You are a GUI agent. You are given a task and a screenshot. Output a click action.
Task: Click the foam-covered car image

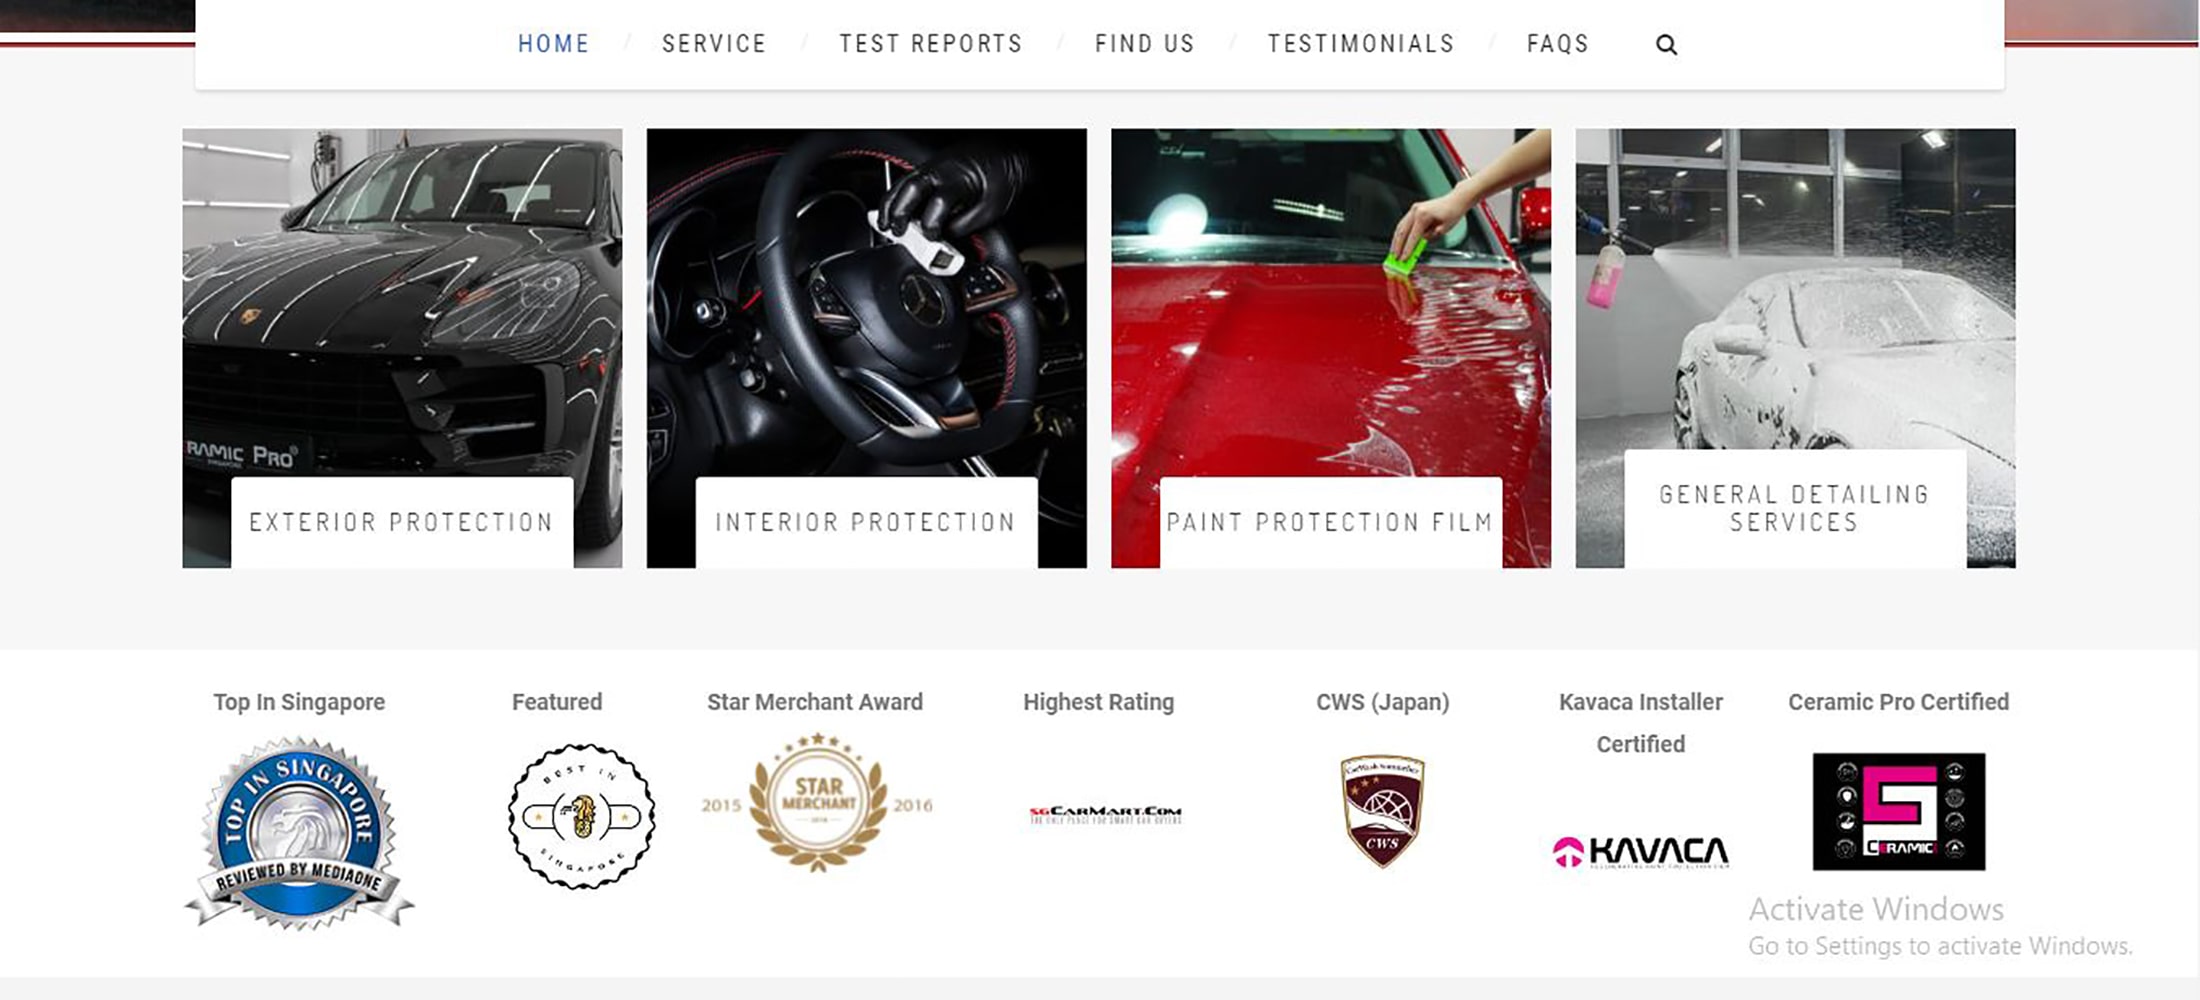click(1795, 290)
